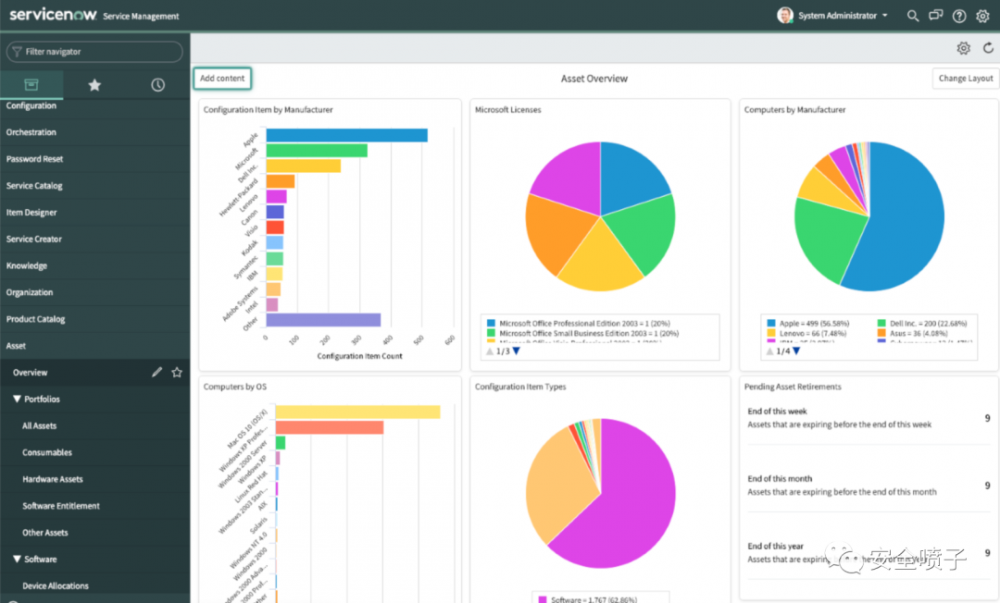
Task: Select the Overview navigator item
Action: [30, 372]
